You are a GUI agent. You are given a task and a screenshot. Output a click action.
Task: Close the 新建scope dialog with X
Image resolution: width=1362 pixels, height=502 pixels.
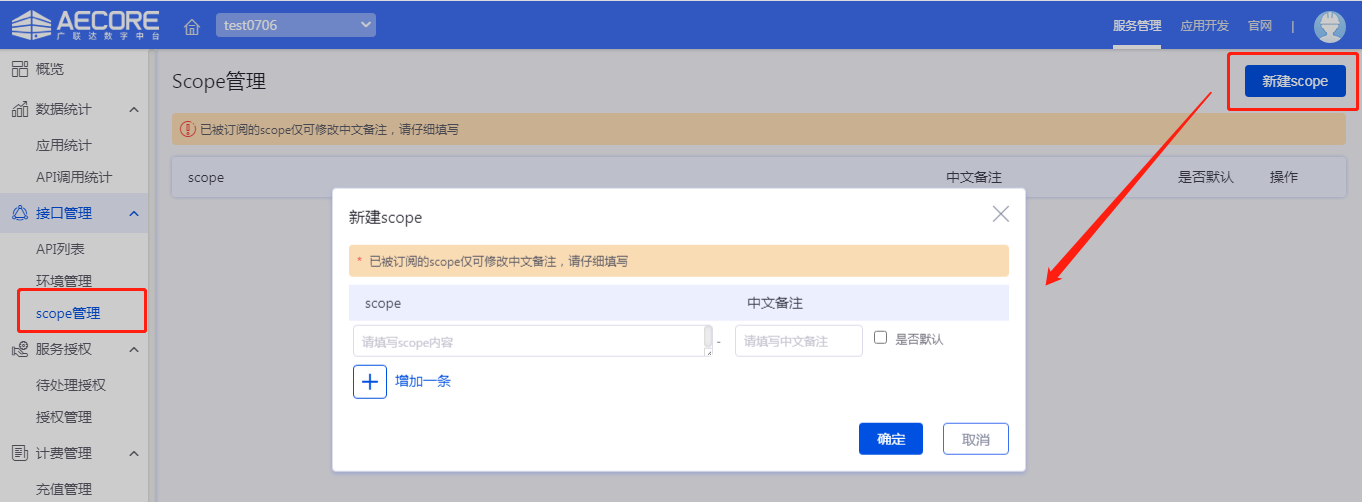[x=1000, y=214]
